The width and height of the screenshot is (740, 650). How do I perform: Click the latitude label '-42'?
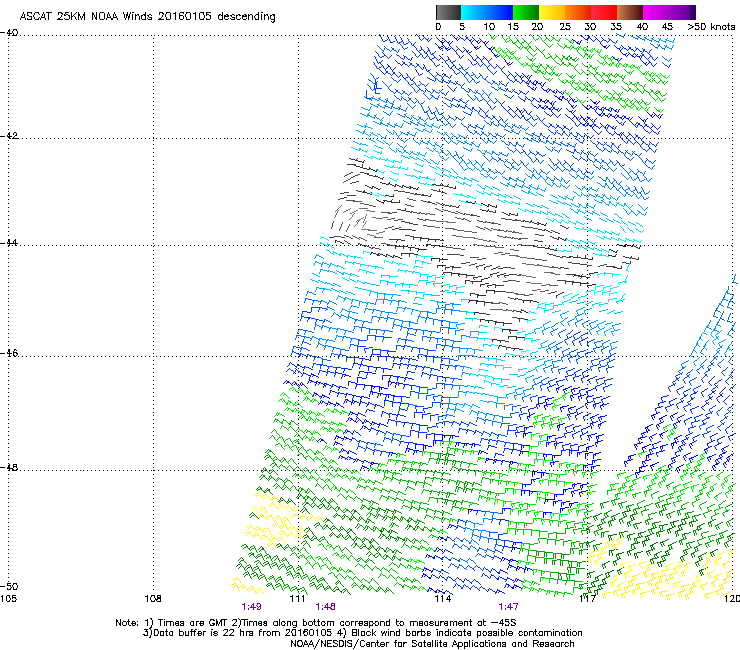(x=9, y=136)
